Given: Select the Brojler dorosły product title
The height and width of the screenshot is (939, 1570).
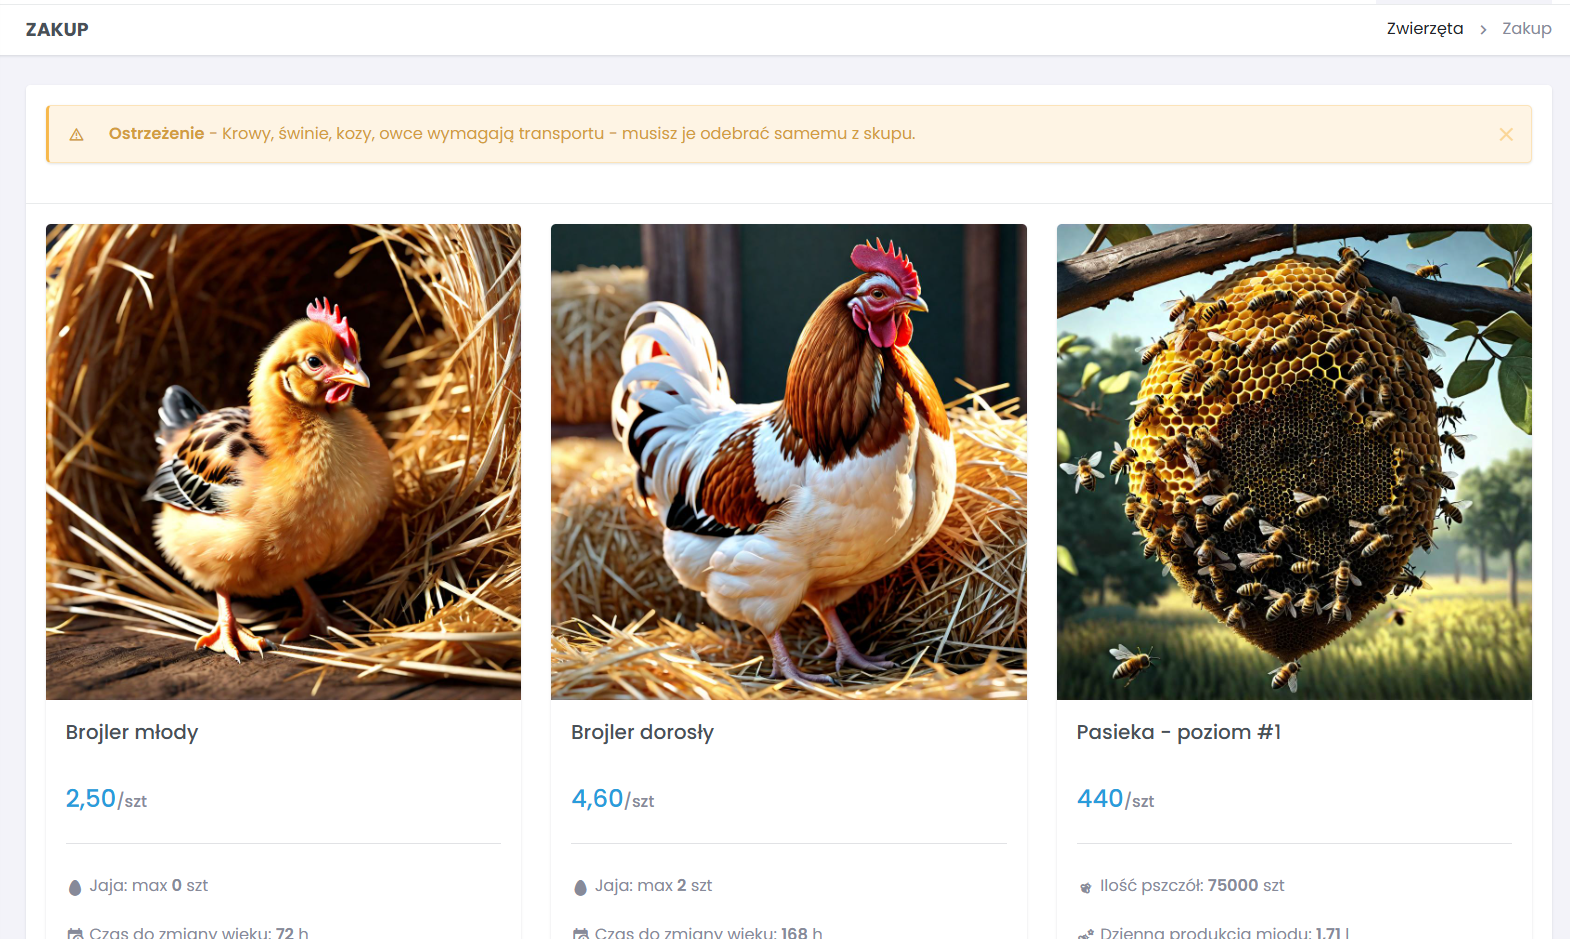Looking at the screenshot, I should 642,732.
